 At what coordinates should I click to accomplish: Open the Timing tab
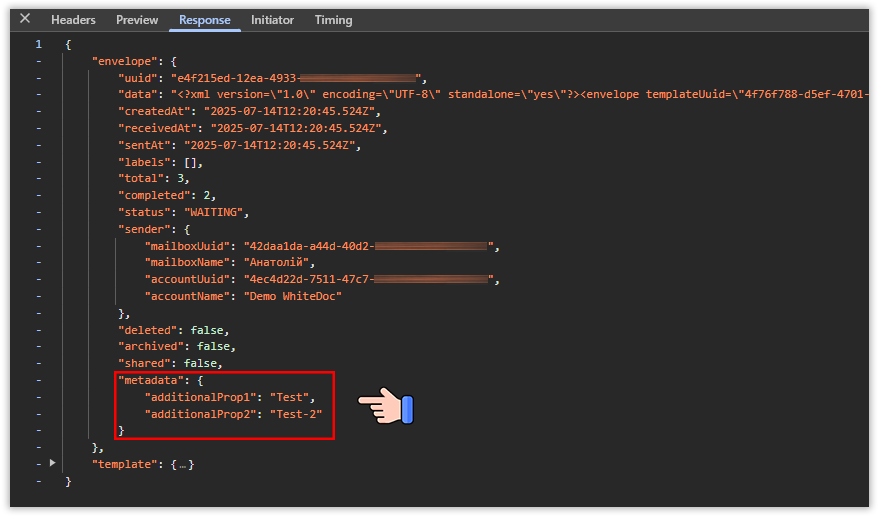tap(333, 20)
